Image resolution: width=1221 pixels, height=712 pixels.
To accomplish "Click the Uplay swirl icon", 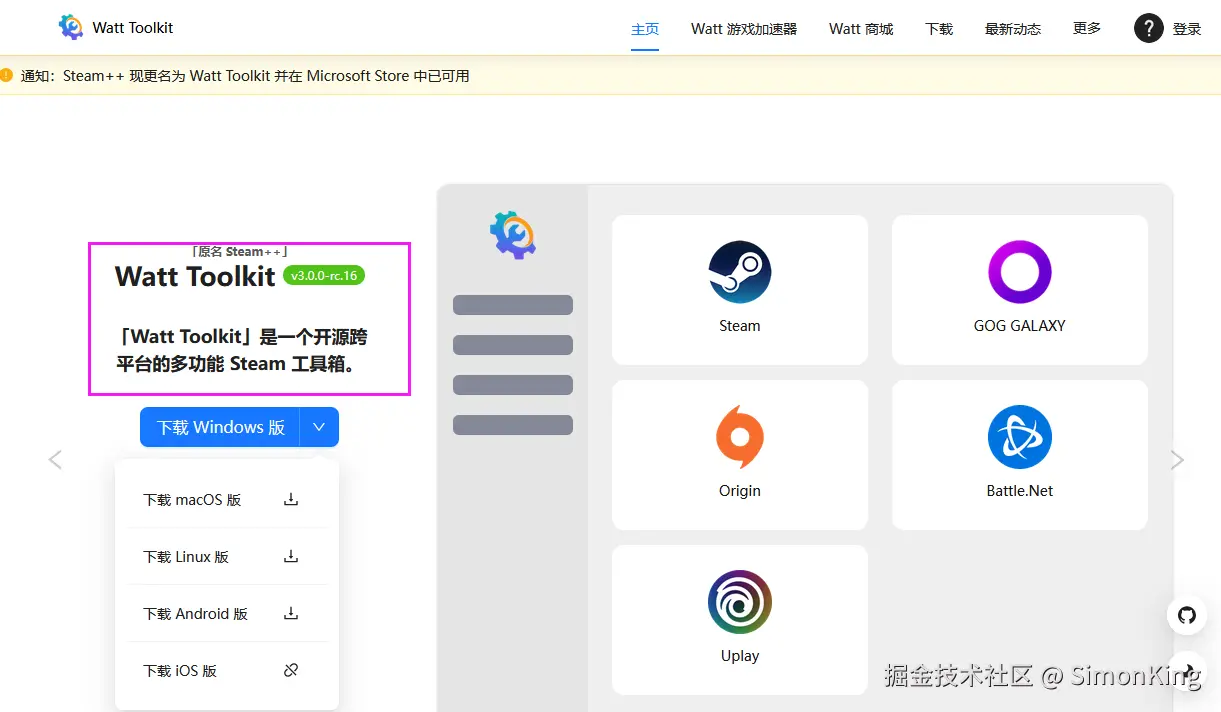I will tap(740, 602).
